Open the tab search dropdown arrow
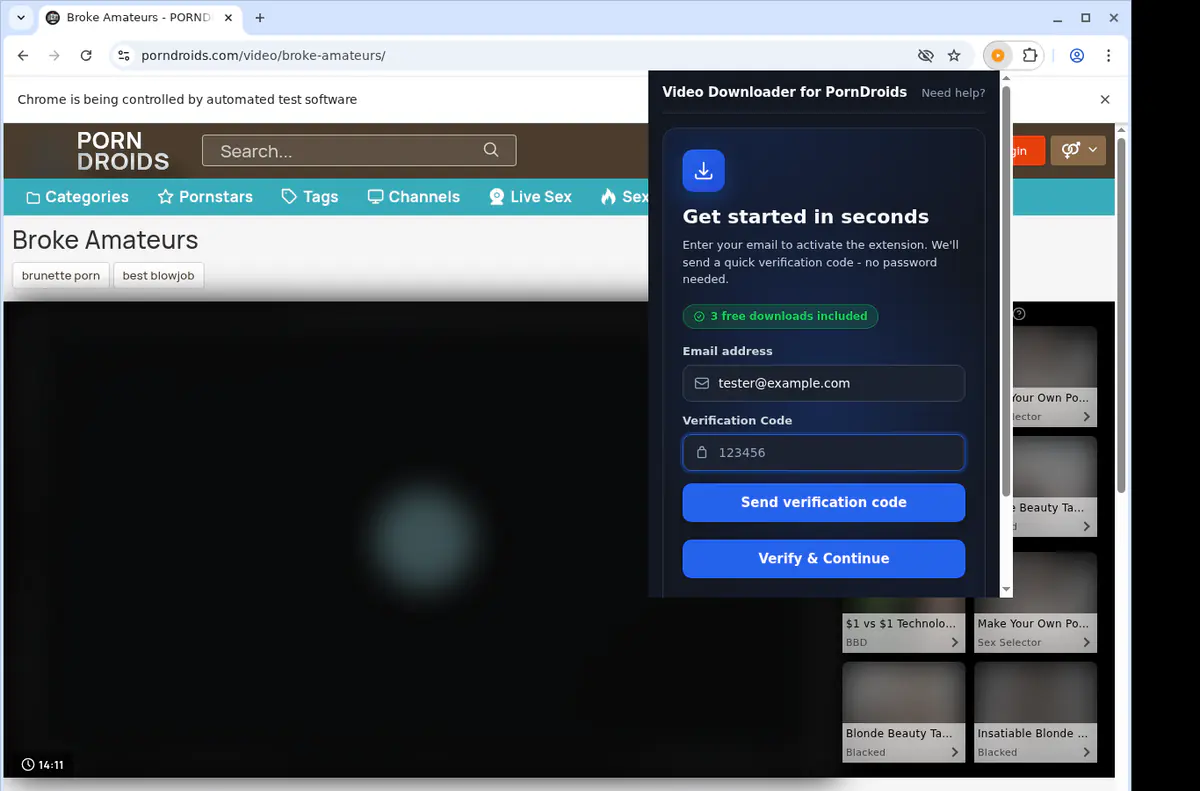The width and height of the screenshot is (1200, 791). tap(21, 18)
